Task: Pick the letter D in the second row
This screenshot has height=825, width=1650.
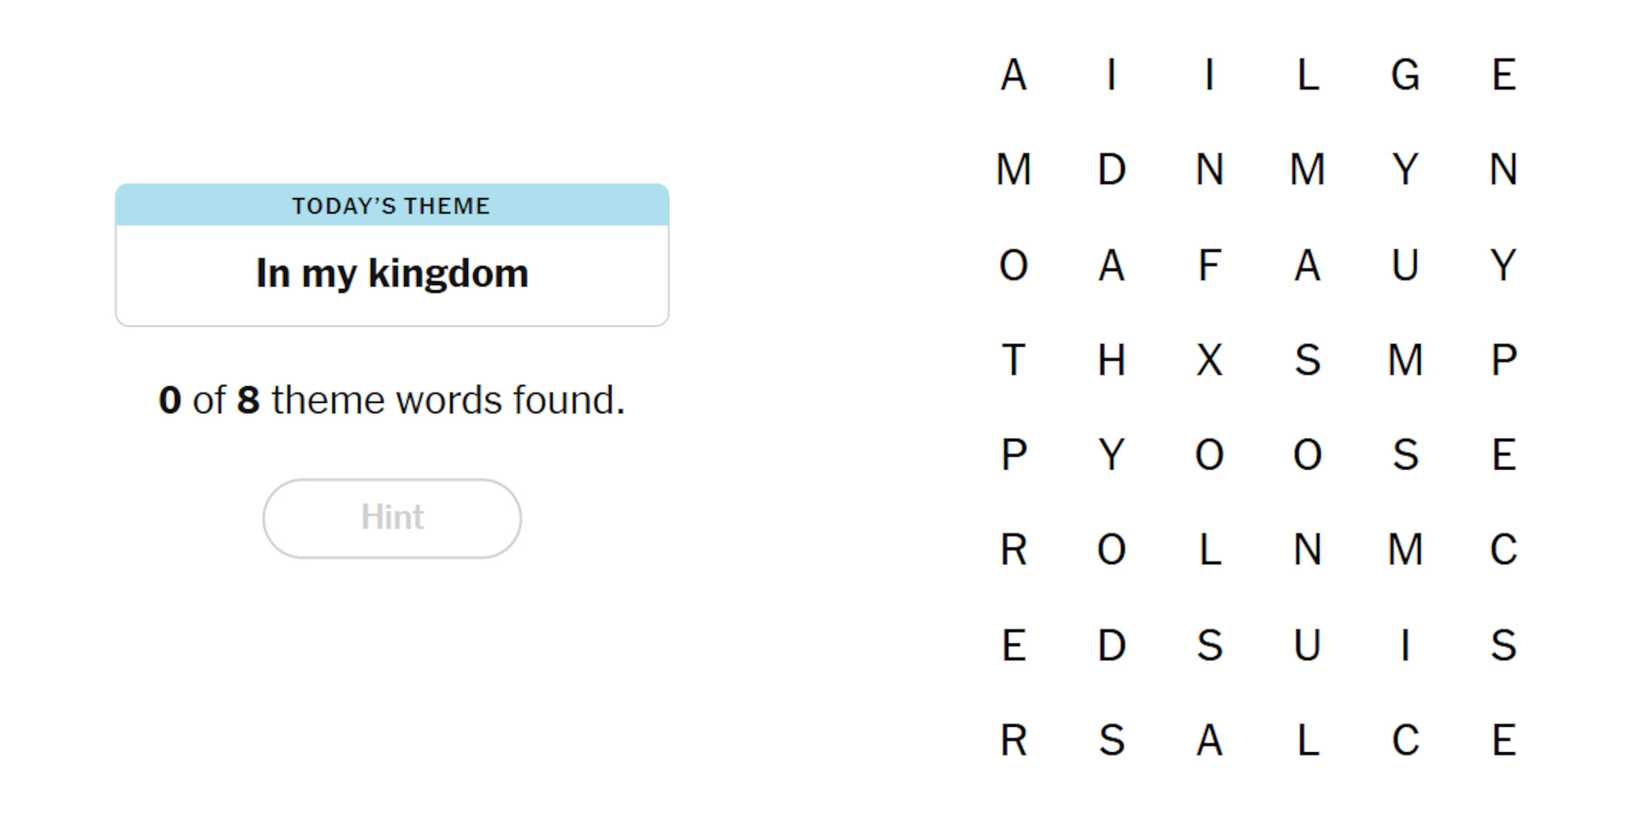Action: pyautogui.click(x=1111, y=170)
